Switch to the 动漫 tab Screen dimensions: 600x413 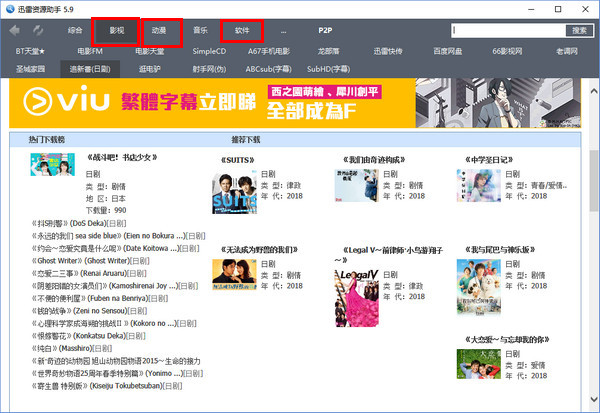tap(159, 30)
